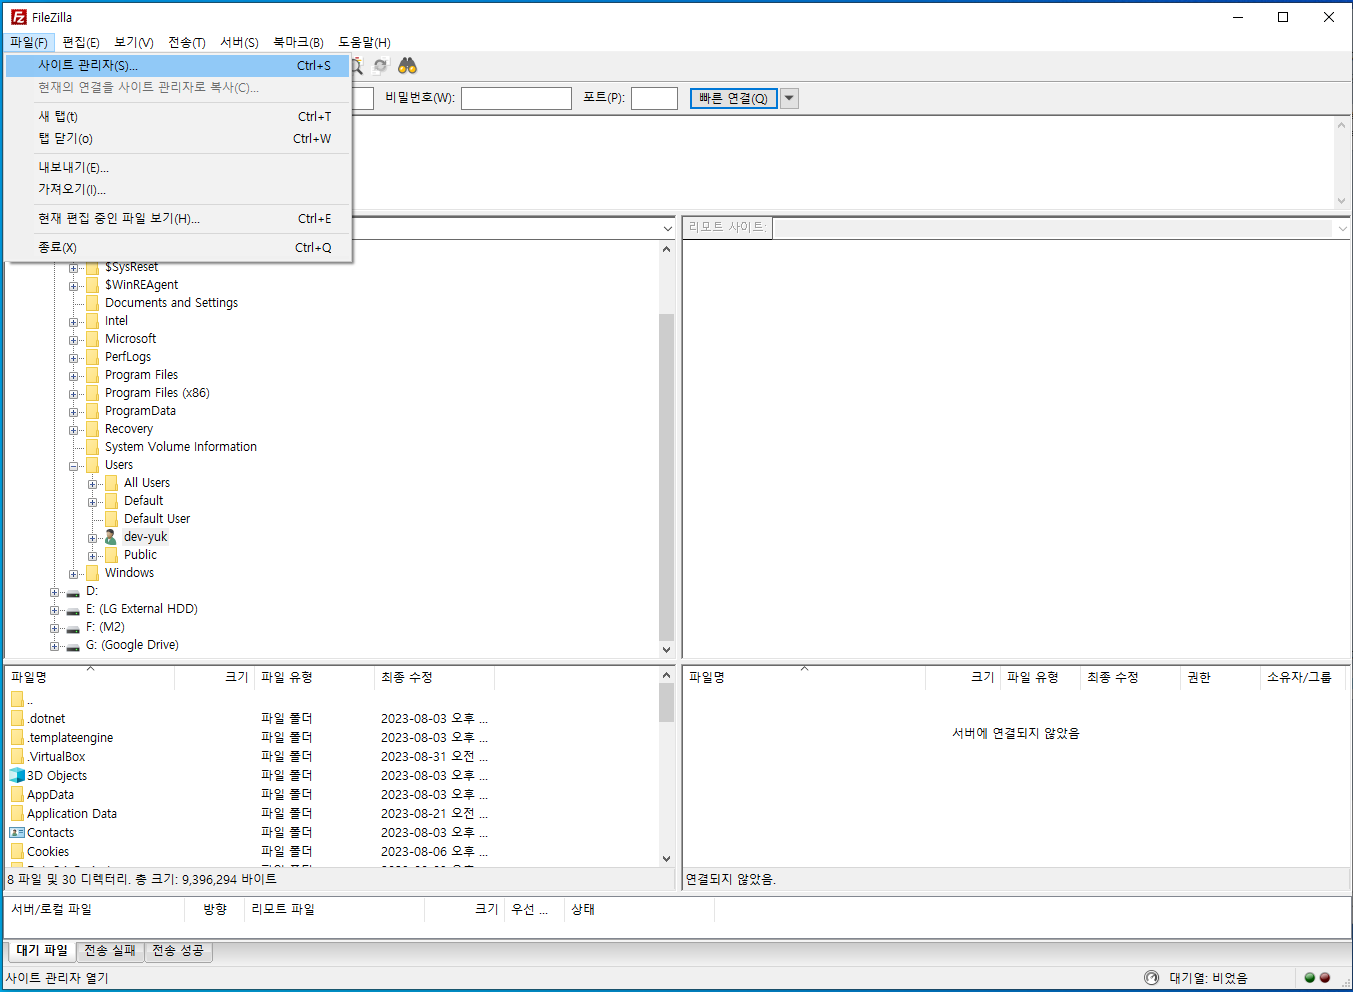Click the binoculars file search icon
Viewport: 1353px width, 992px height.
point(407,66)
